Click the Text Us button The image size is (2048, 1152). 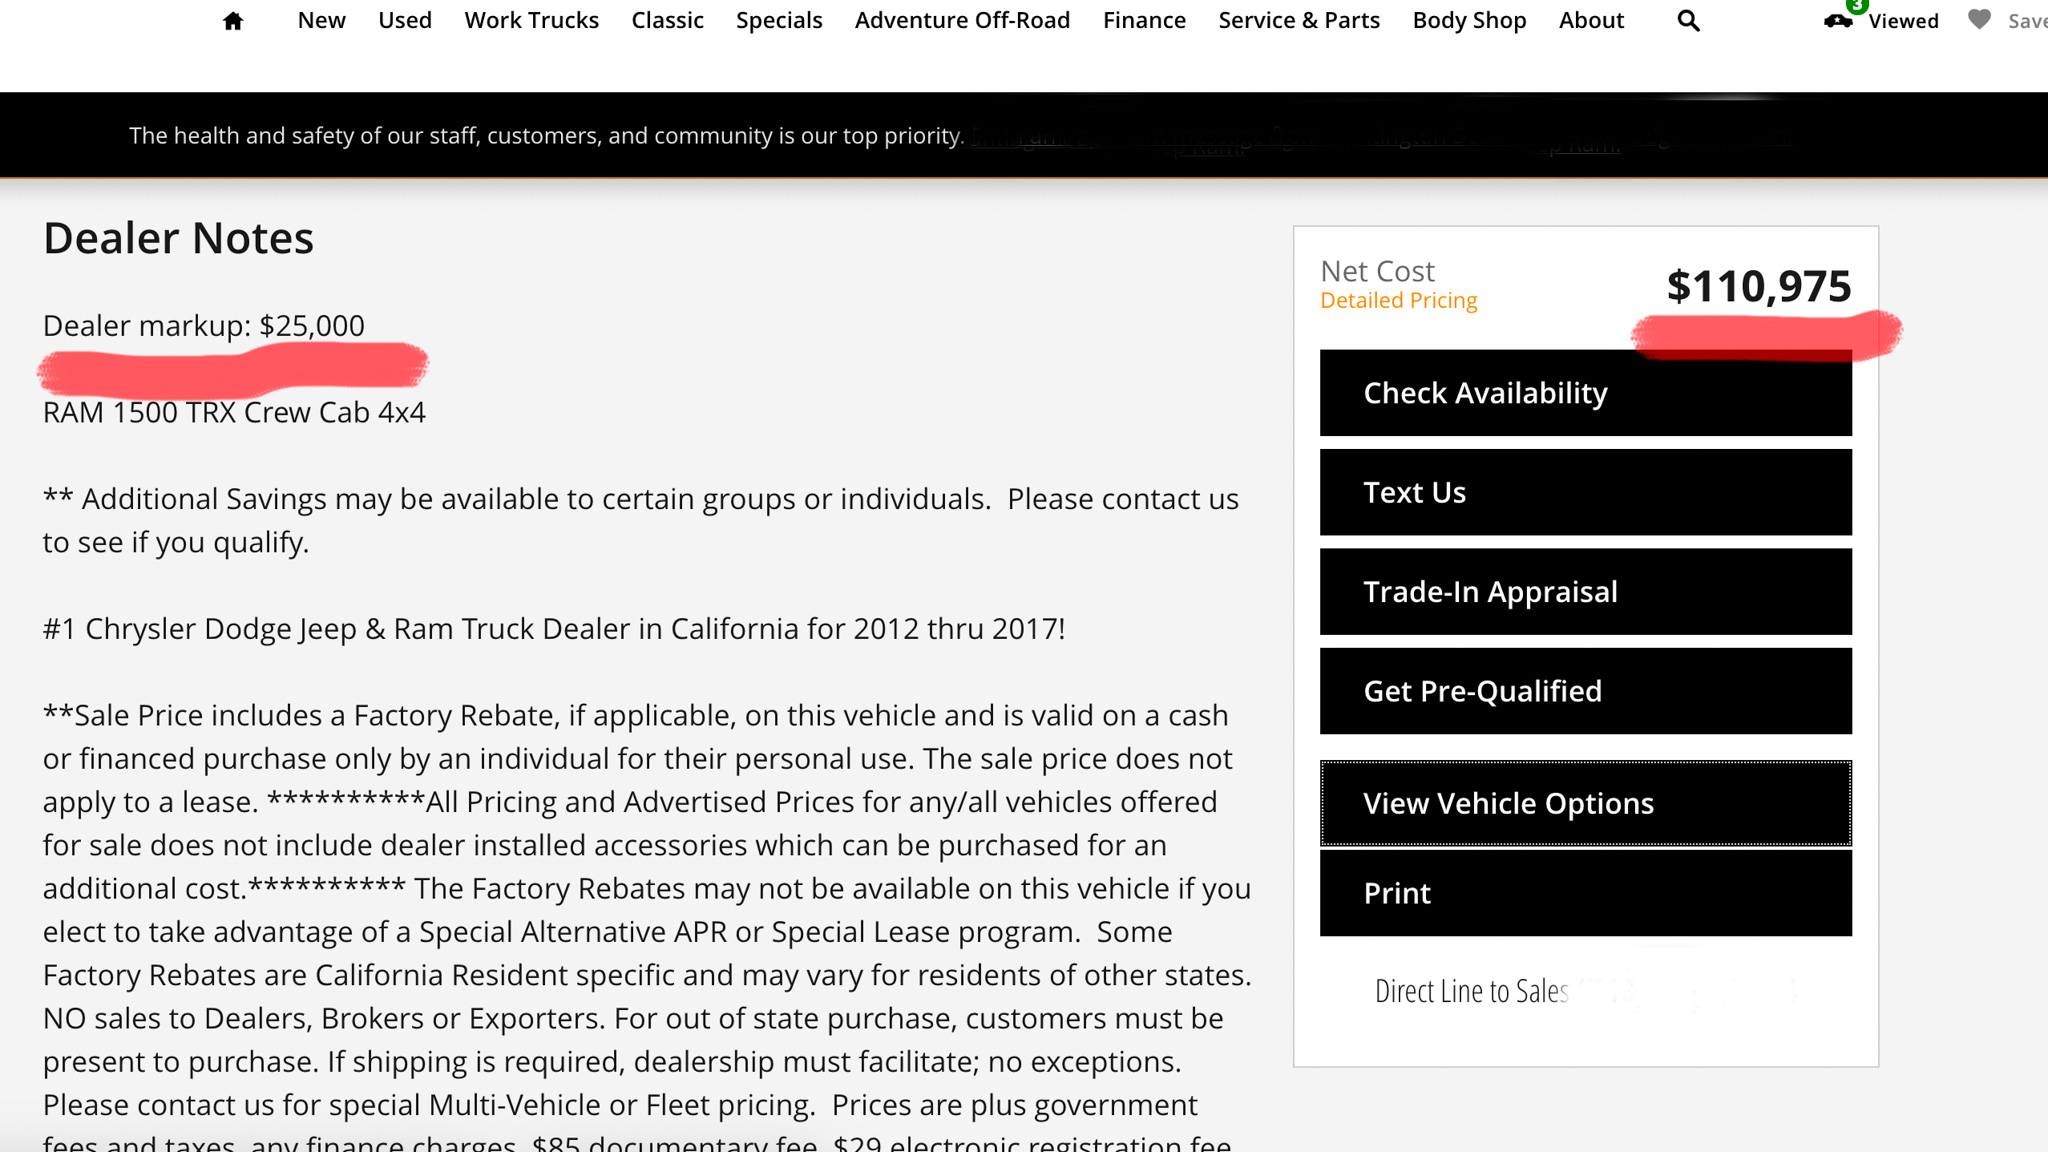click(x=1585, y=492)
